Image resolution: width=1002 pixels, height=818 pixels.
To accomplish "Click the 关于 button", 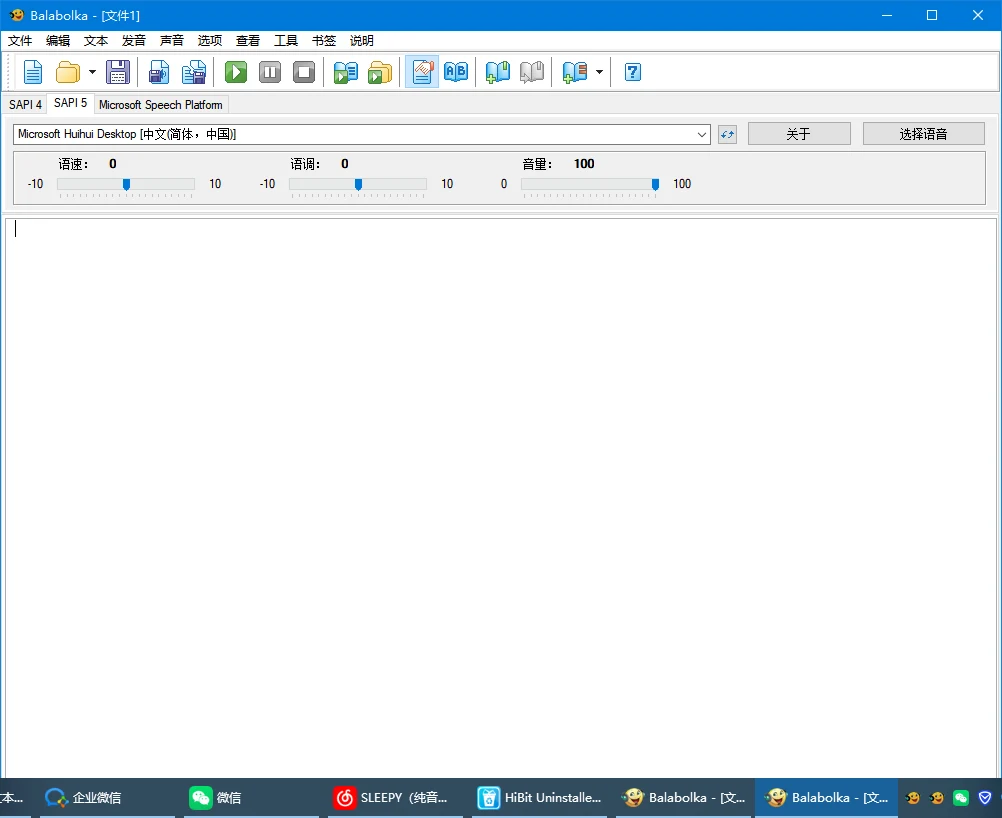I will tap(799, 134).
